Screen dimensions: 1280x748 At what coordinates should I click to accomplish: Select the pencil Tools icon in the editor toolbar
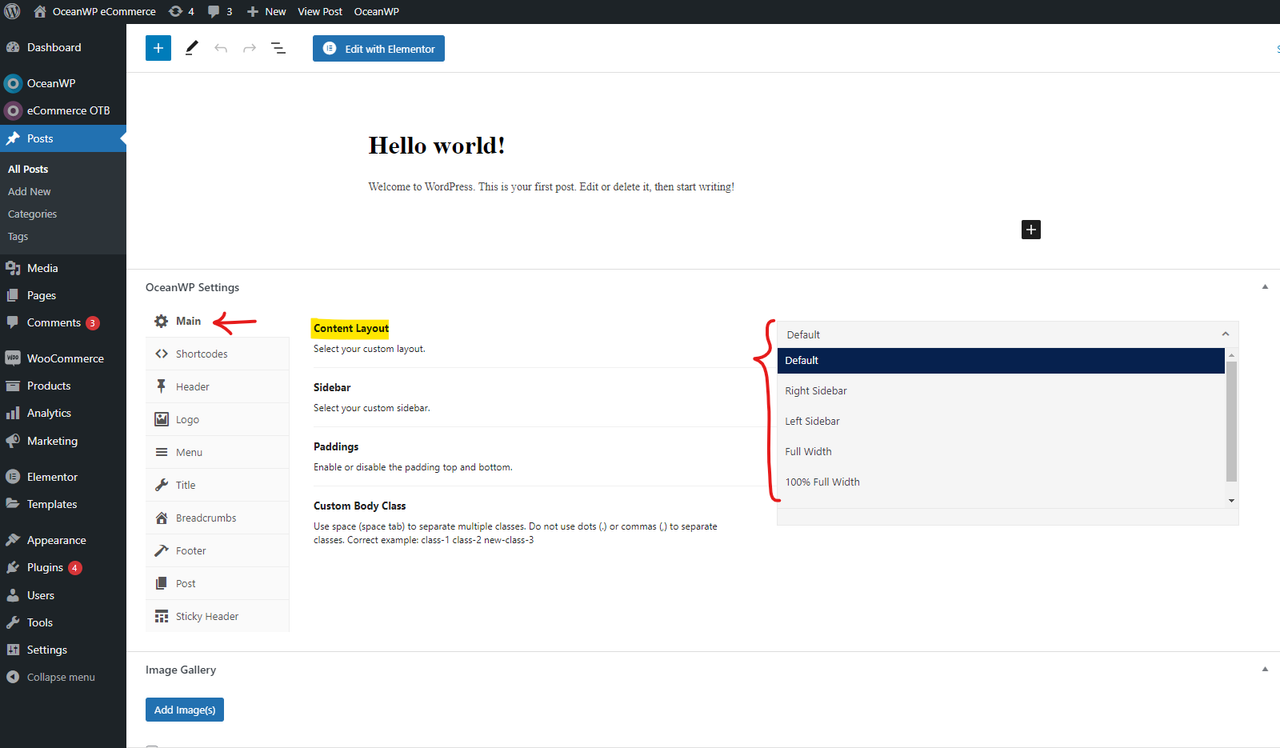point(191,48)
